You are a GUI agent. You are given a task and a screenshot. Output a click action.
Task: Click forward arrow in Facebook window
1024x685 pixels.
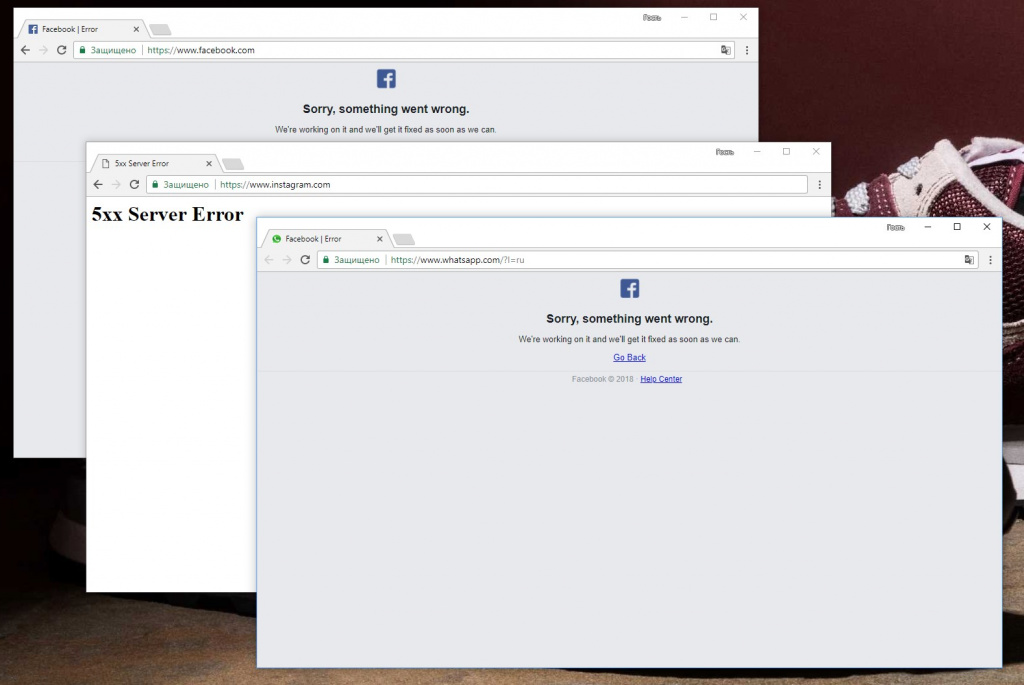tap(43, 50)
